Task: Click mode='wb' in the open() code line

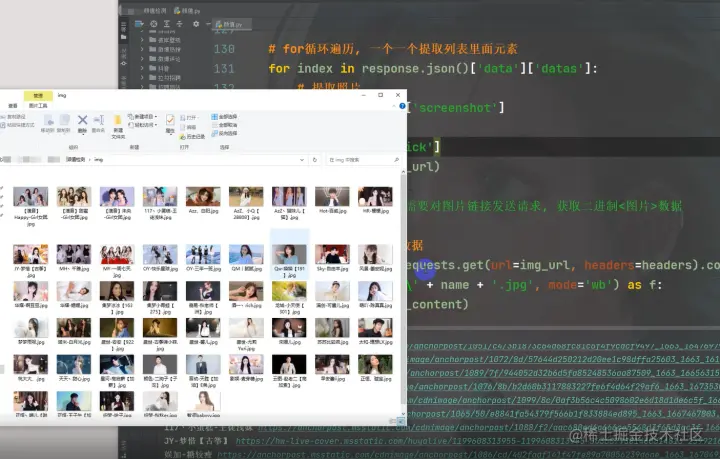Action: [579, 285]
